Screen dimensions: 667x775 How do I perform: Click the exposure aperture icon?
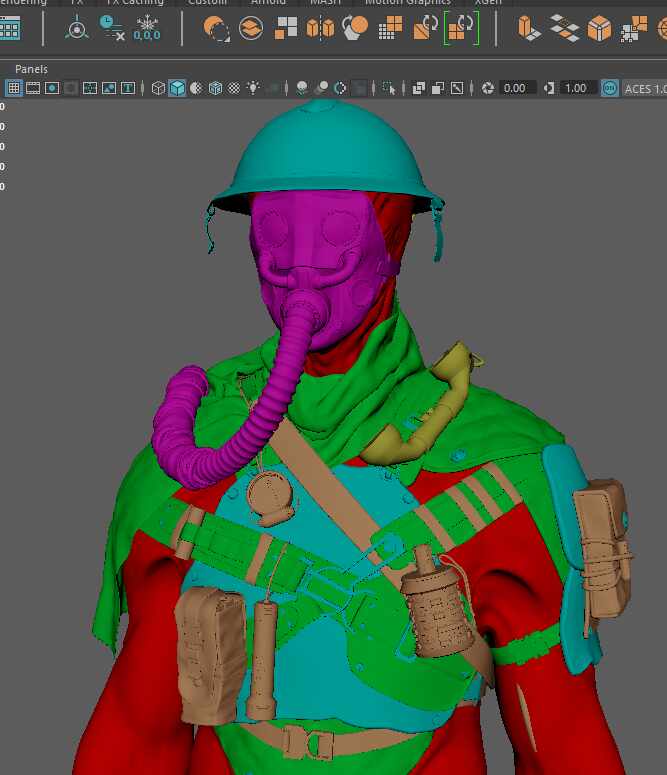point(488,88)
